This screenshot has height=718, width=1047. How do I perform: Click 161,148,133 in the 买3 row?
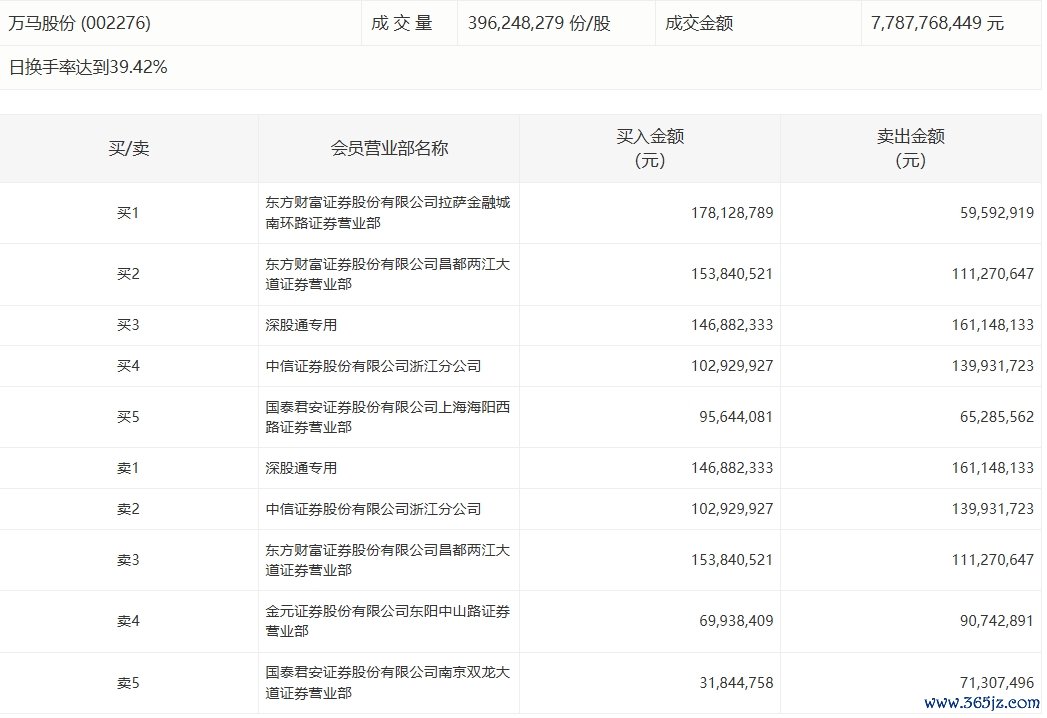tap(993, 325)
